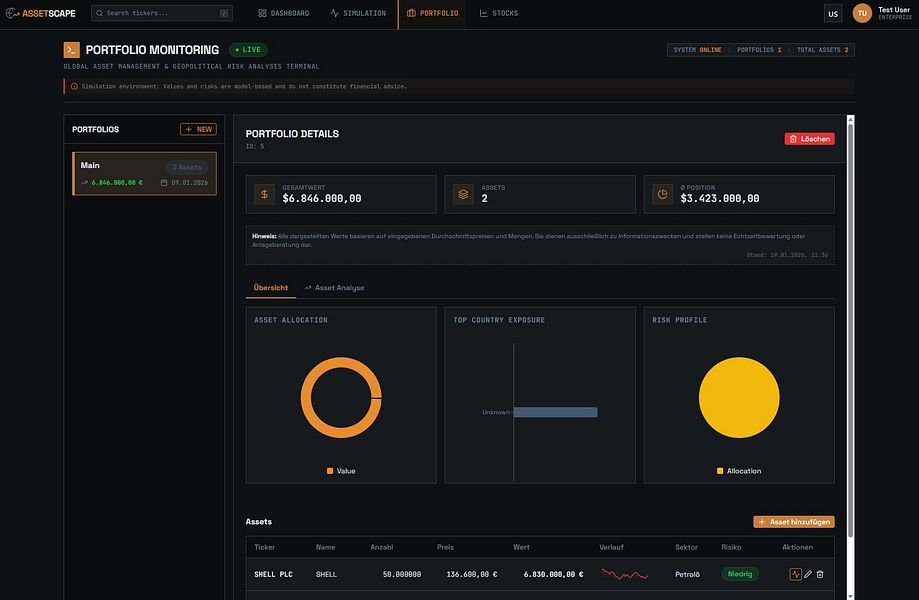Edit the SHELL PLC asset row

(808, 574)
